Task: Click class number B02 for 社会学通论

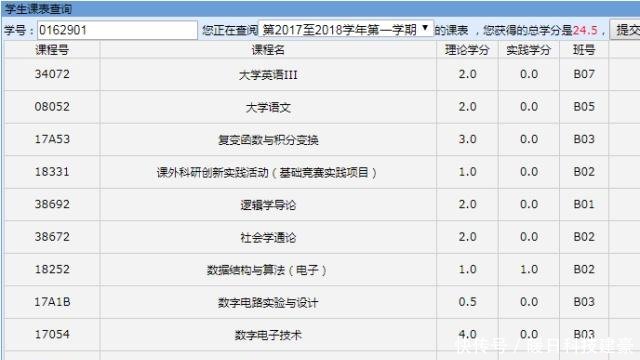Action: tap(584, 237)
